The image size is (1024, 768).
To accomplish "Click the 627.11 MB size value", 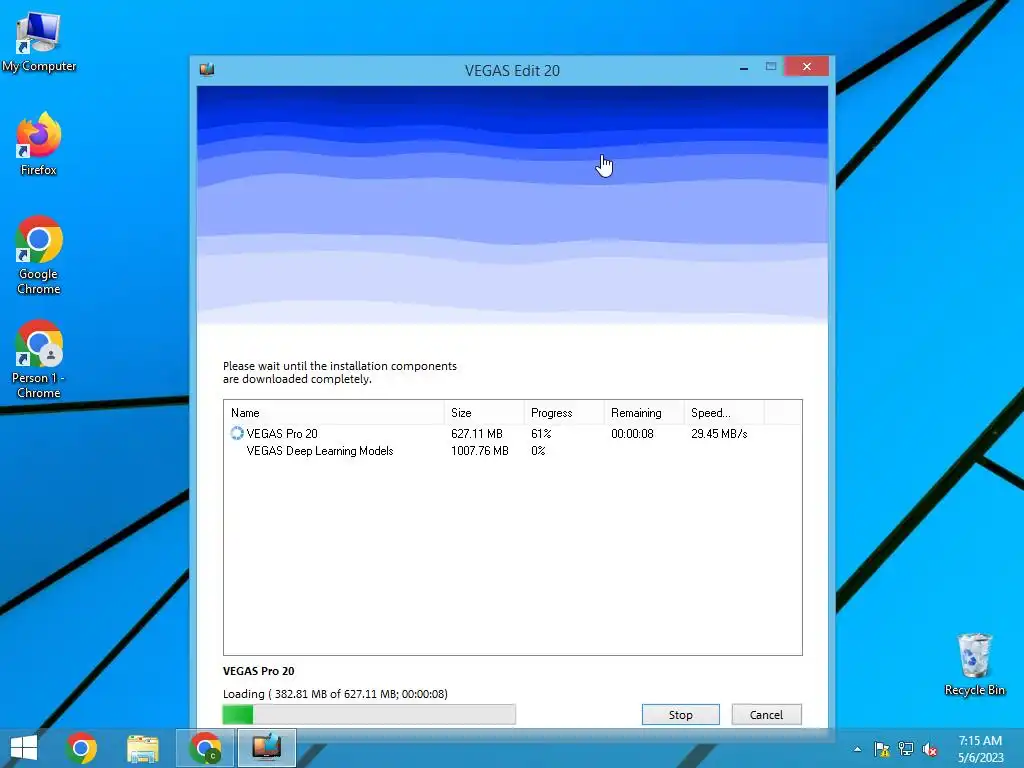I will pos(477,434).
